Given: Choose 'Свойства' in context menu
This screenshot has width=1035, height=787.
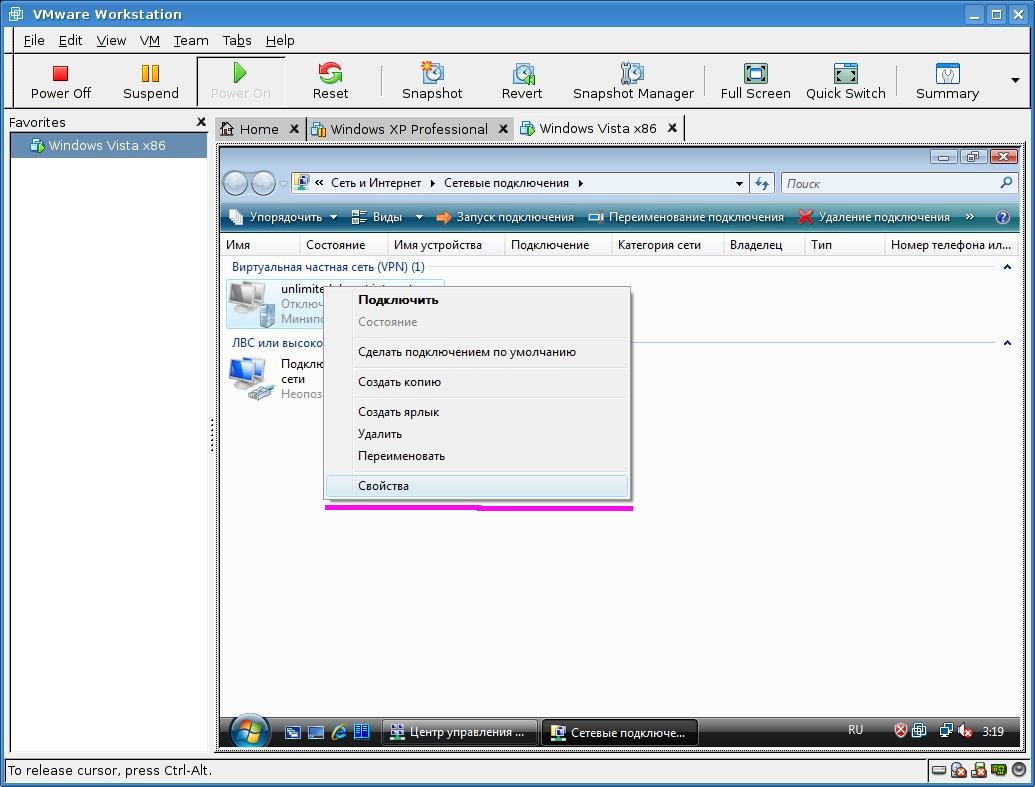Looking at the screenshot, I should (477, 486).
